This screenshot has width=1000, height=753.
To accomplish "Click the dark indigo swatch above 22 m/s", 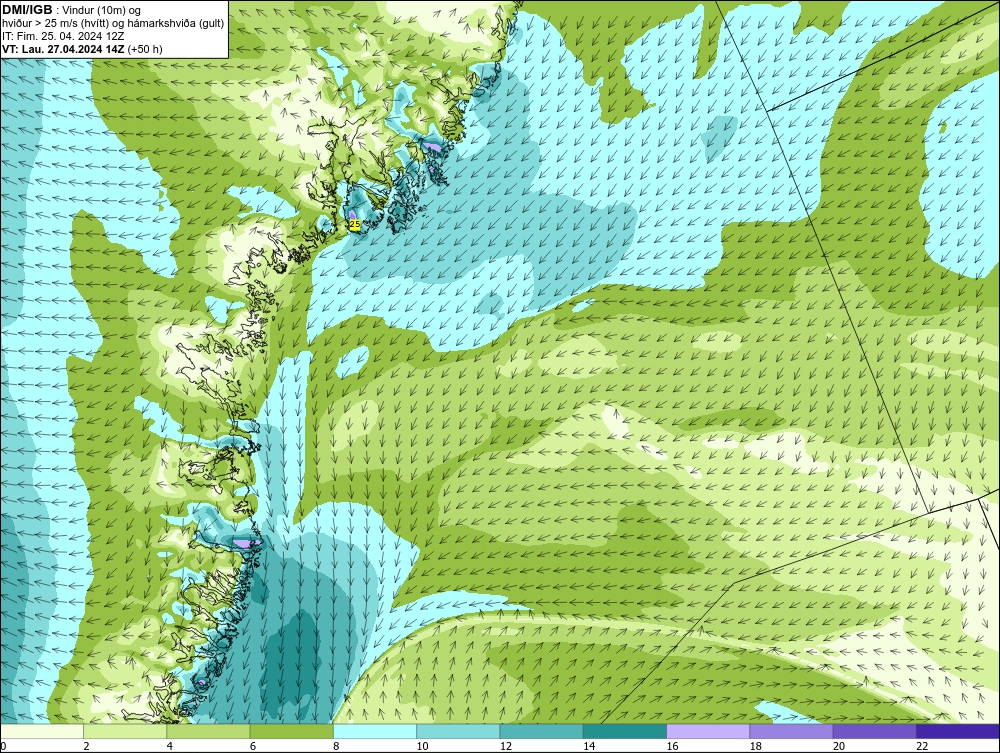I will pos(958,731).
